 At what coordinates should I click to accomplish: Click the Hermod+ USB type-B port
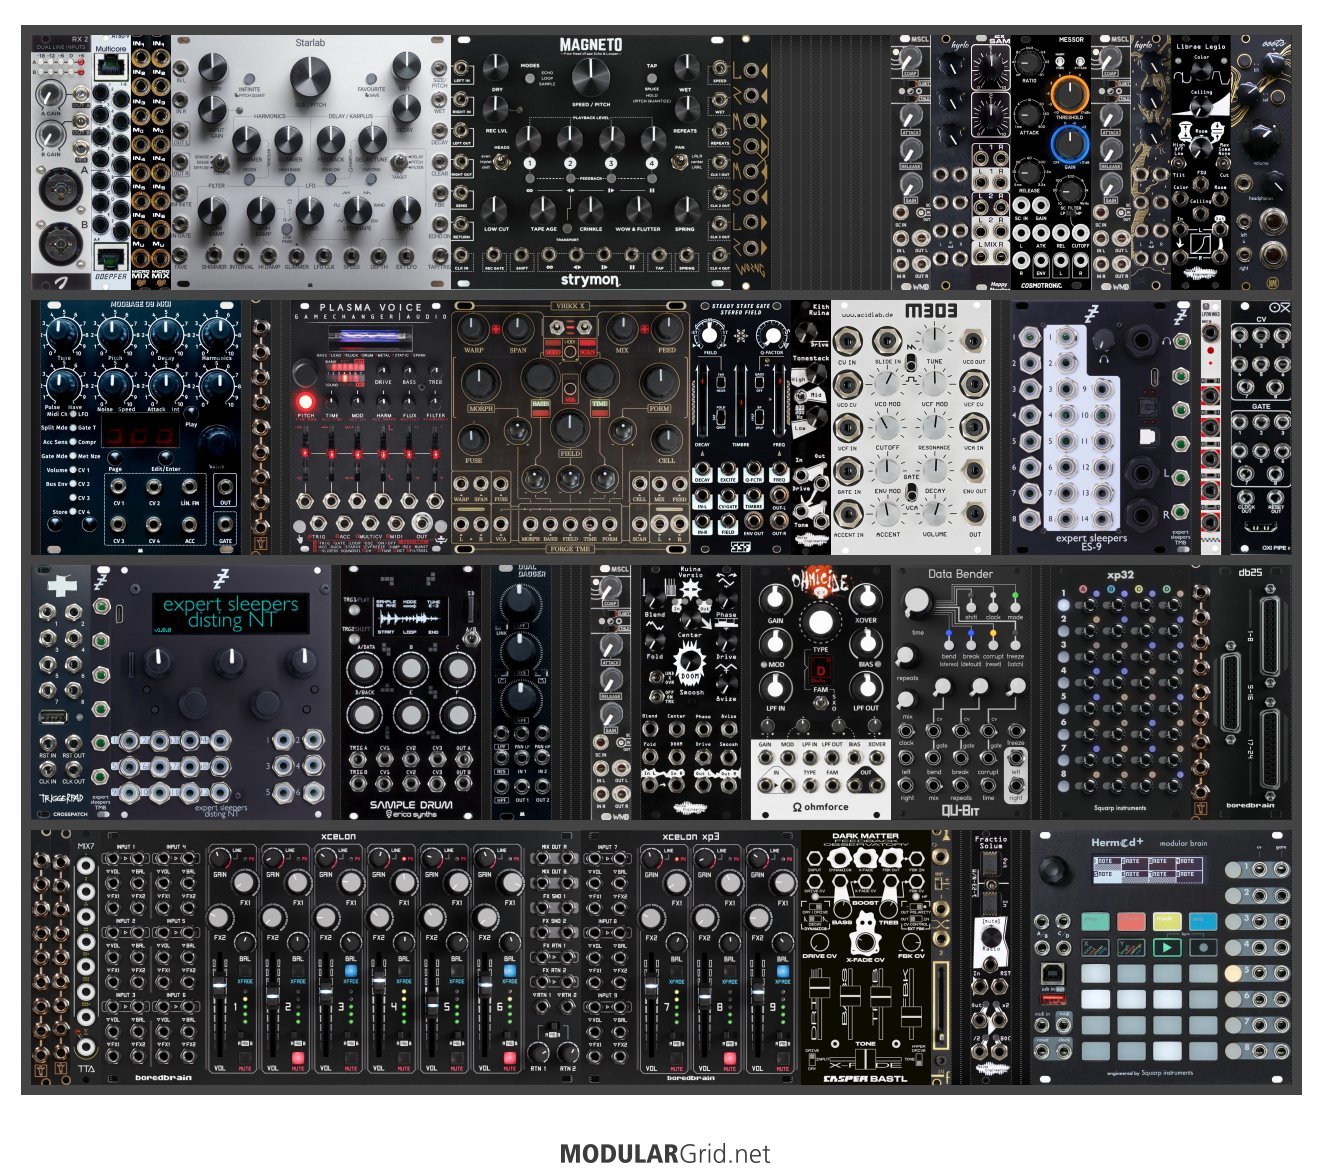pyautogui.click(x=1055, y=972)
